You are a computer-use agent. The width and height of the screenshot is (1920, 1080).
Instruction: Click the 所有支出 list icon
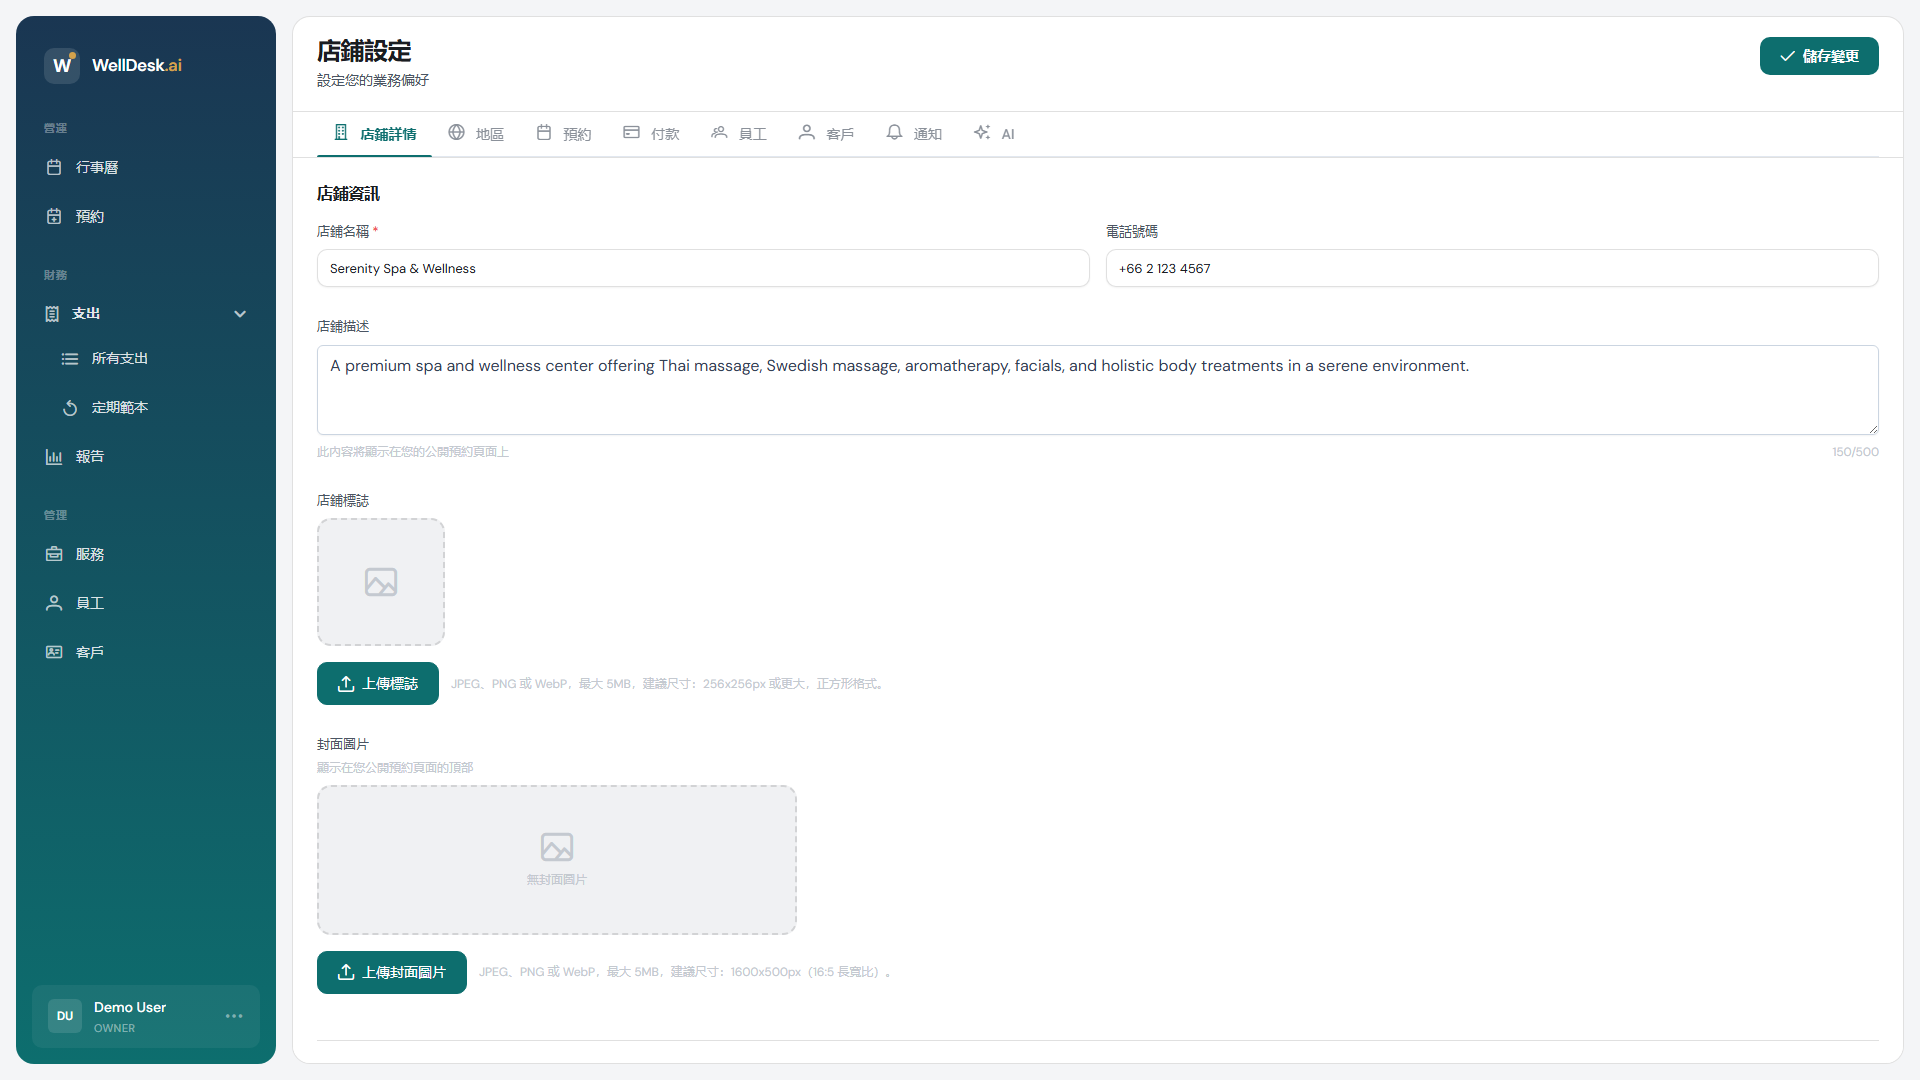70,358
